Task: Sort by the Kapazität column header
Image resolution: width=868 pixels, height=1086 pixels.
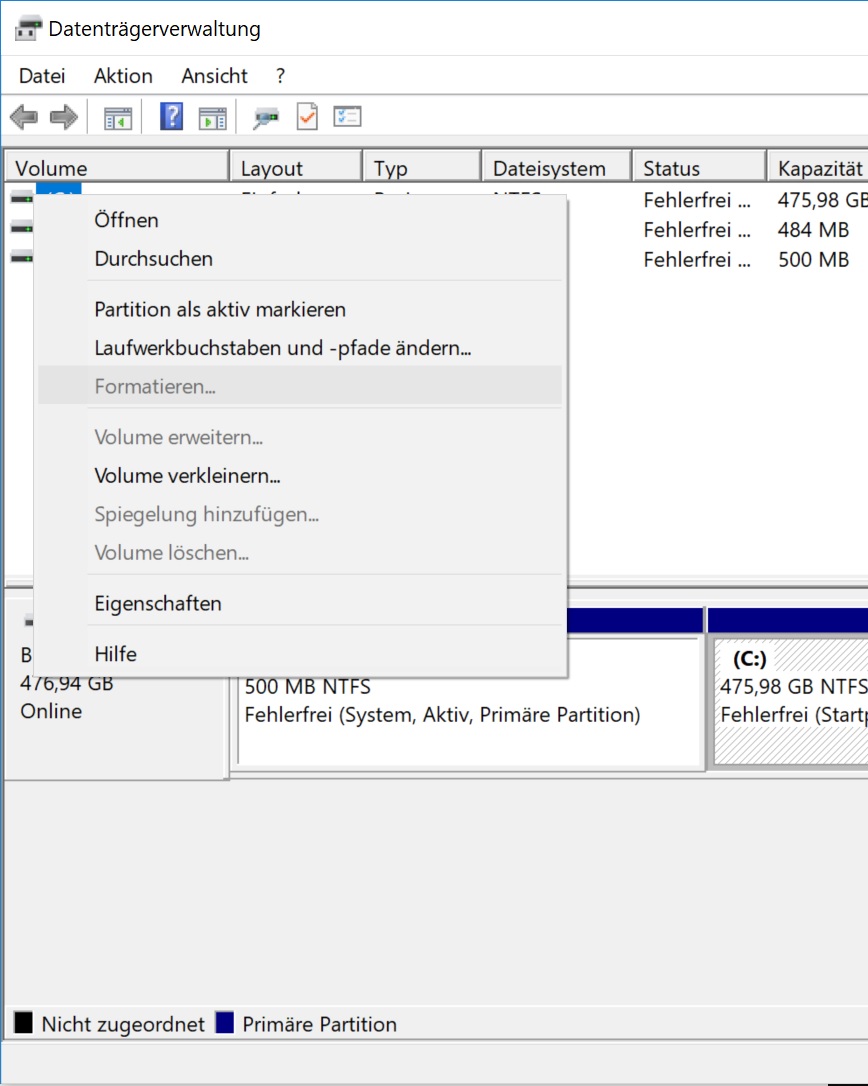Action: pyautogui.click(x=819, y=168)
